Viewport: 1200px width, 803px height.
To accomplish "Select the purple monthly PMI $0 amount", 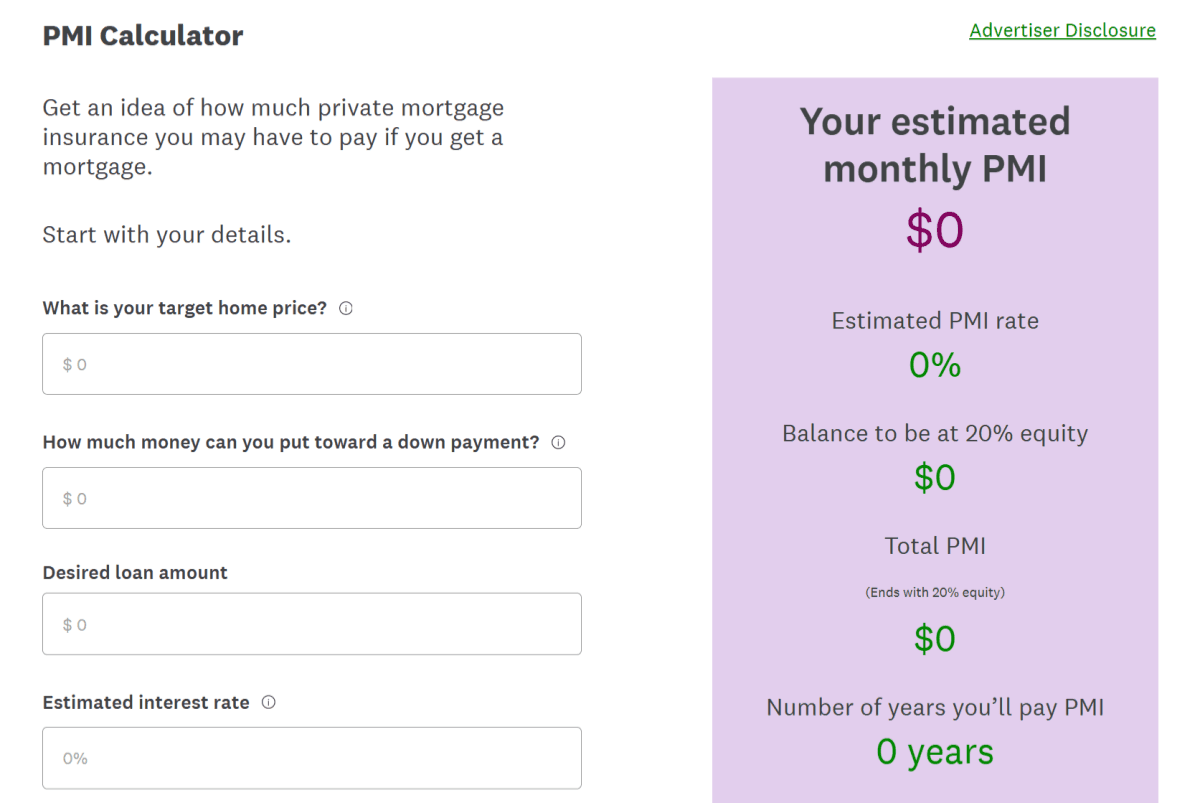I will (x=934, y=230).
